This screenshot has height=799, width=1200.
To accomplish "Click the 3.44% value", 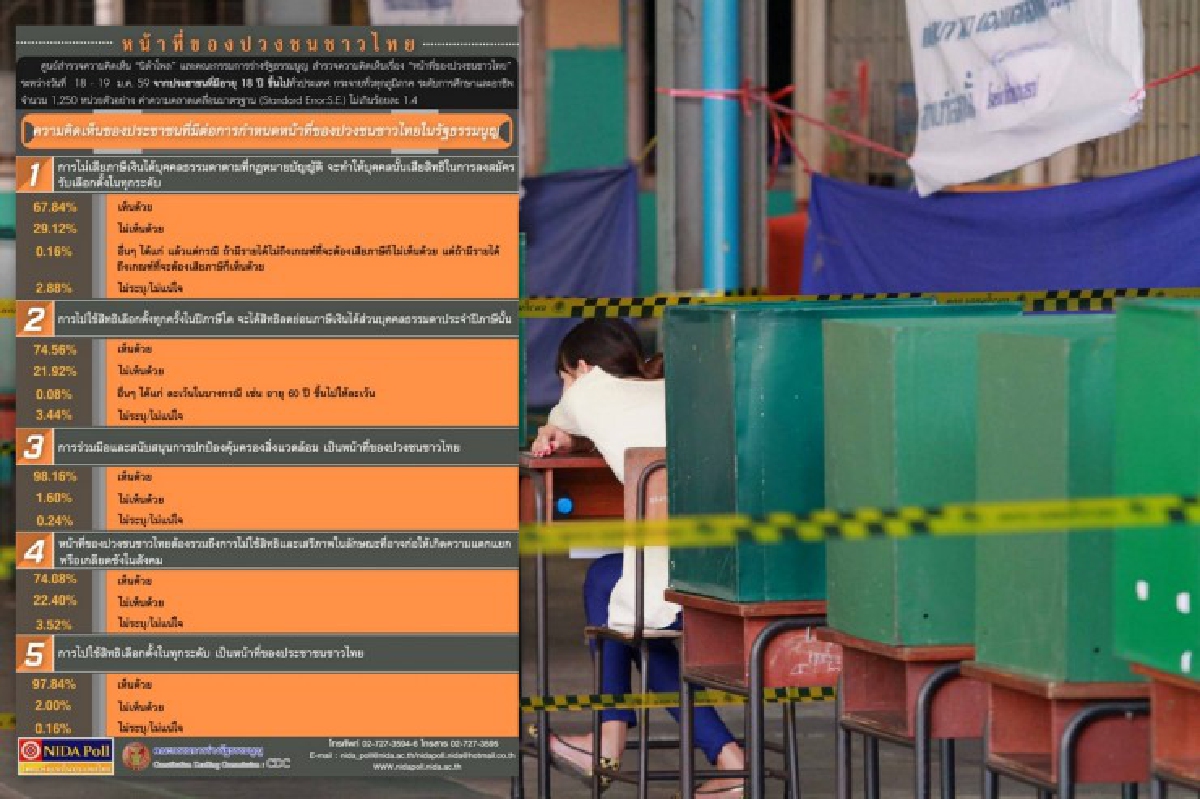I will 53,413.
